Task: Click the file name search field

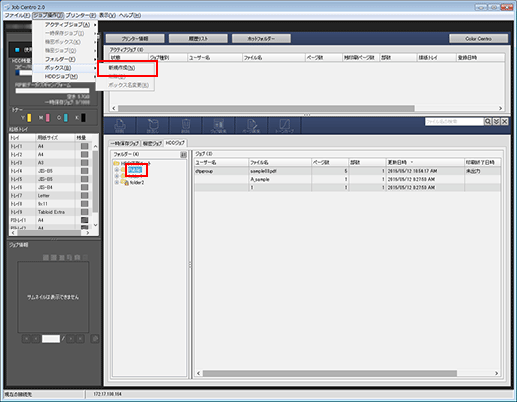Action: (x=454, y=122)
